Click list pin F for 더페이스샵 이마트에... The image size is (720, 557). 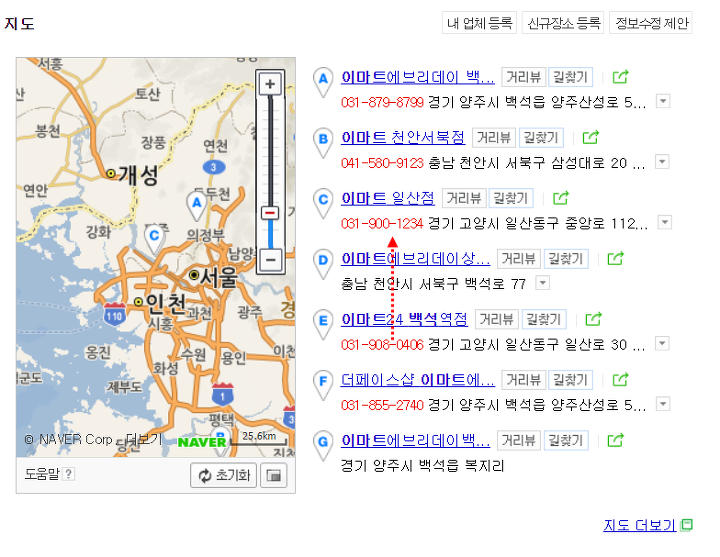coord(323,385)
